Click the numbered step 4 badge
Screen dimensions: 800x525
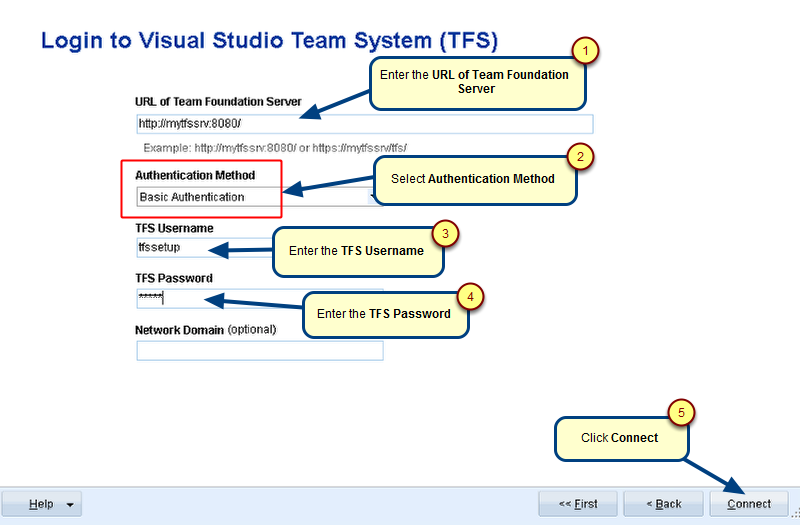tap(470, 296)
